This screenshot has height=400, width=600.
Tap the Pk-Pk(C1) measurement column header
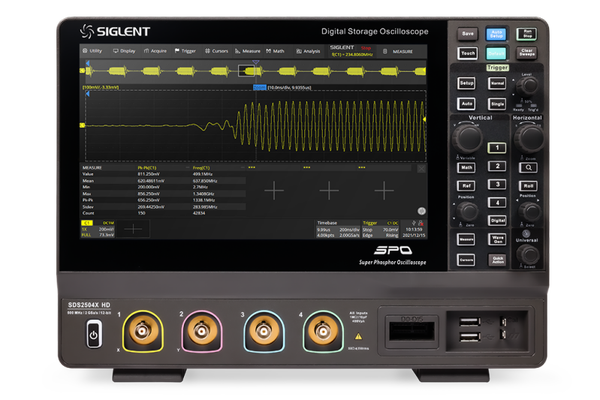tap(147, 168)
